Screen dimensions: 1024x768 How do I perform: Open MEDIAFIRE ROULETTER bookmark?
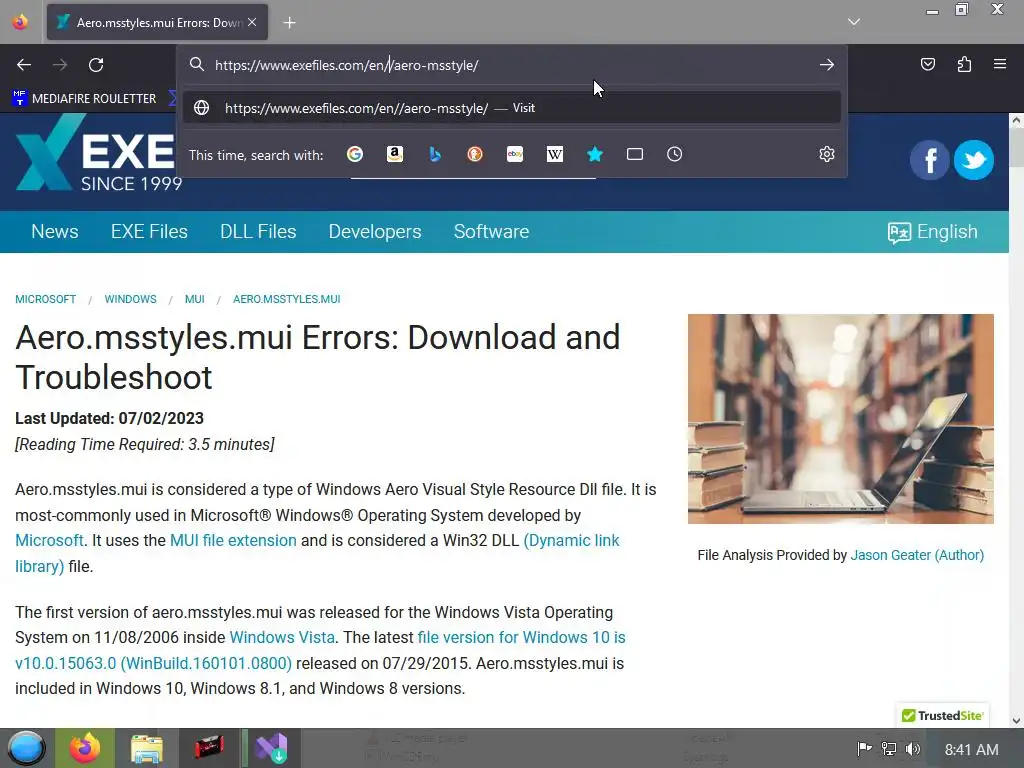click(85, 99)
